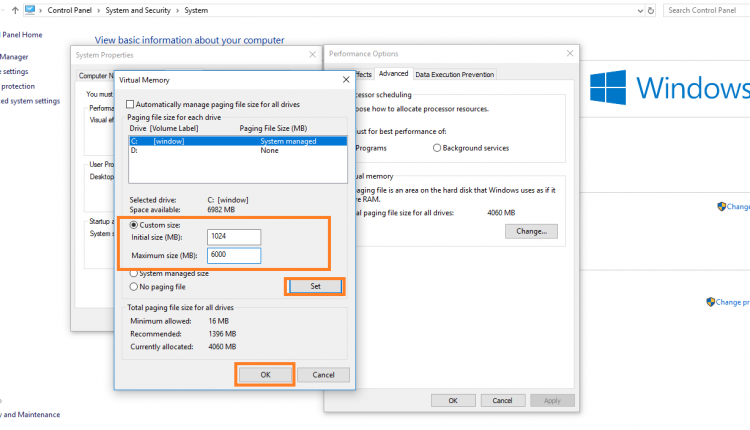Open address bar history dropdown arrow
Viewport: 750px width, 430px height.
pos(640,11)
